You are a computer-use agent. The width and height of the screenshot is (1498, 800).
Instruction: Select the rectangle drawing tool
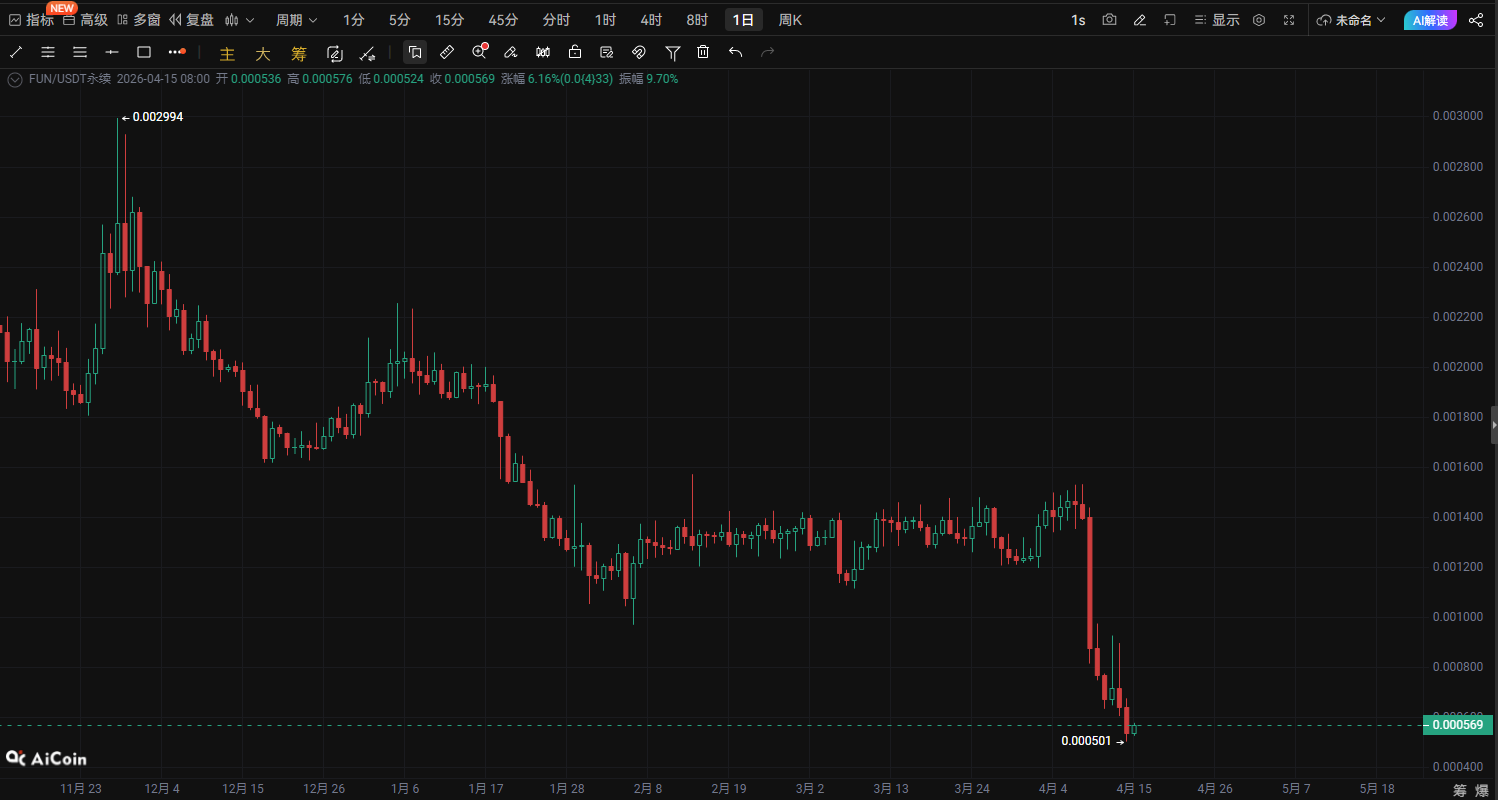point(144,52)
